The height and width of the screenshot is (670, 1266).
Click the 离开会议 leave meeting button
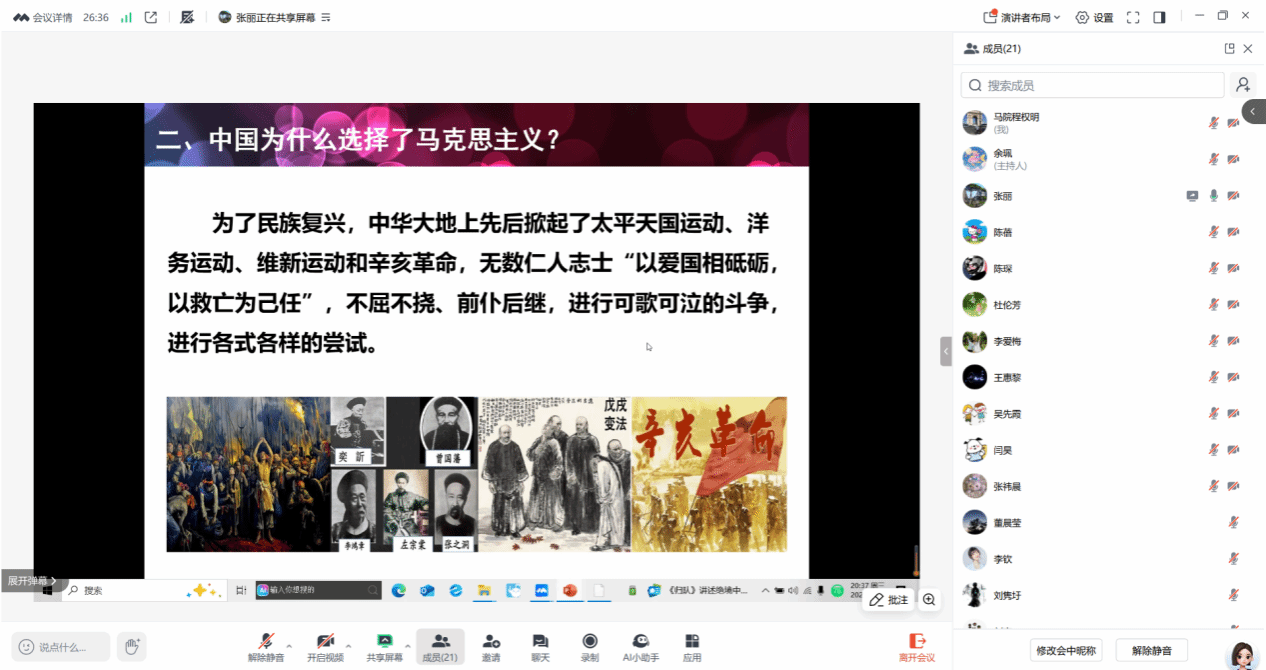point(916,647)
